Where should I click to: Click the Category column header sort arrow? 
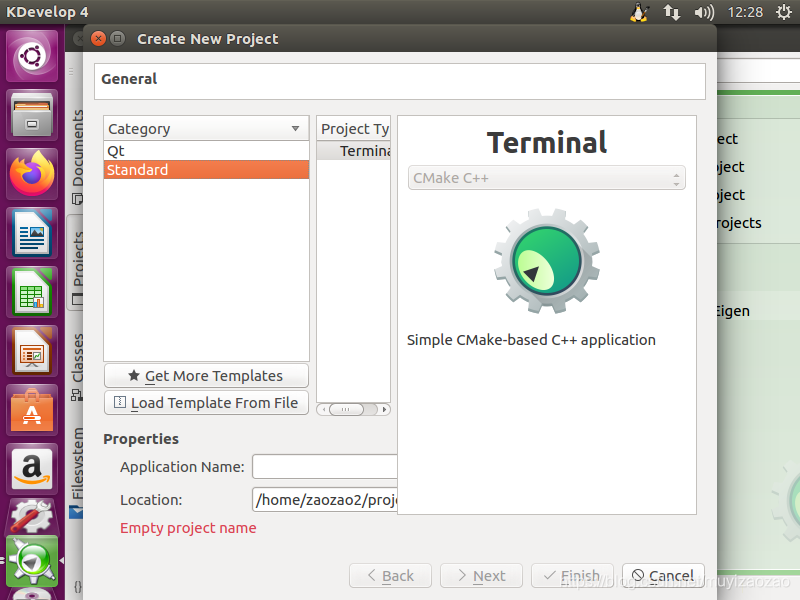pos(295,129)
